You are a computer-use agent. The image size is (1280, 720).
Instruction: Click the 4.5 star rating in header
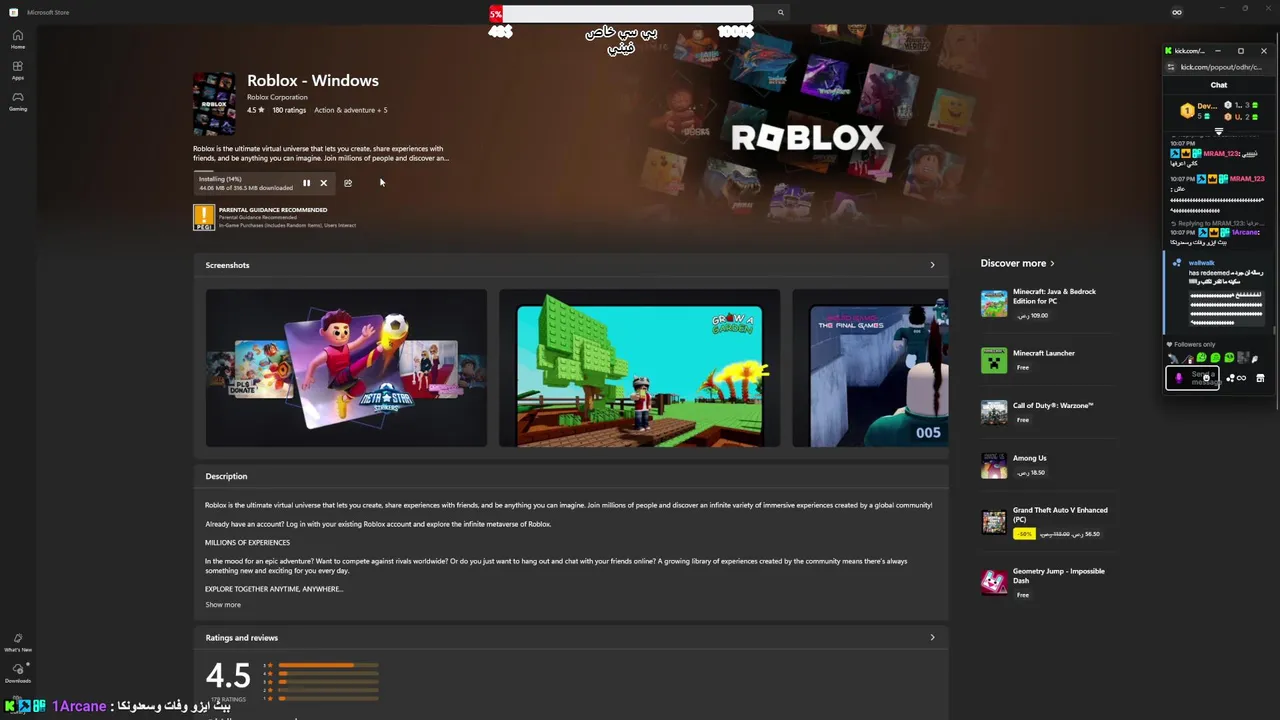click(x=255, y=110)
